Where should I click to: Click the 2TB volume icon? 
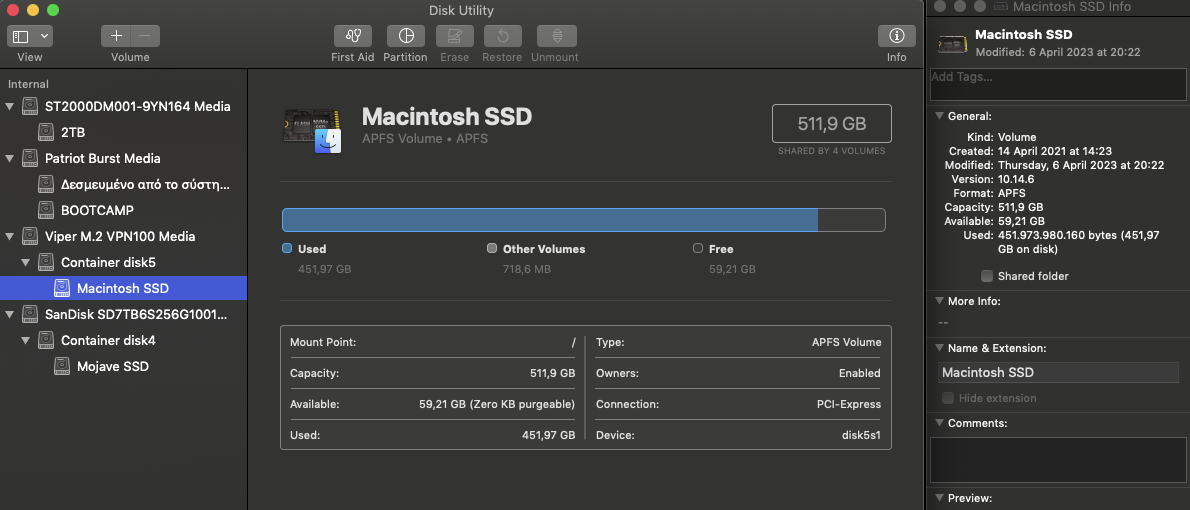[x=46, y=132]
